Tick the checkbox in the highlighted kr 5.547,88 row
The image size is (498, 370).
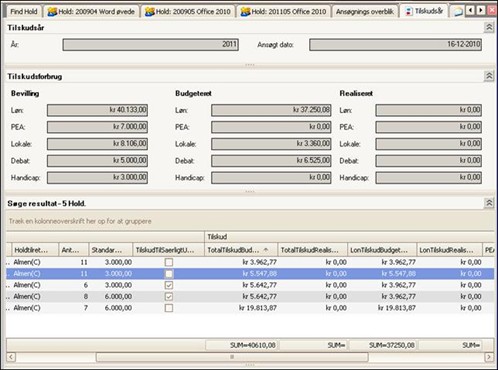click(x=169, y=274)
